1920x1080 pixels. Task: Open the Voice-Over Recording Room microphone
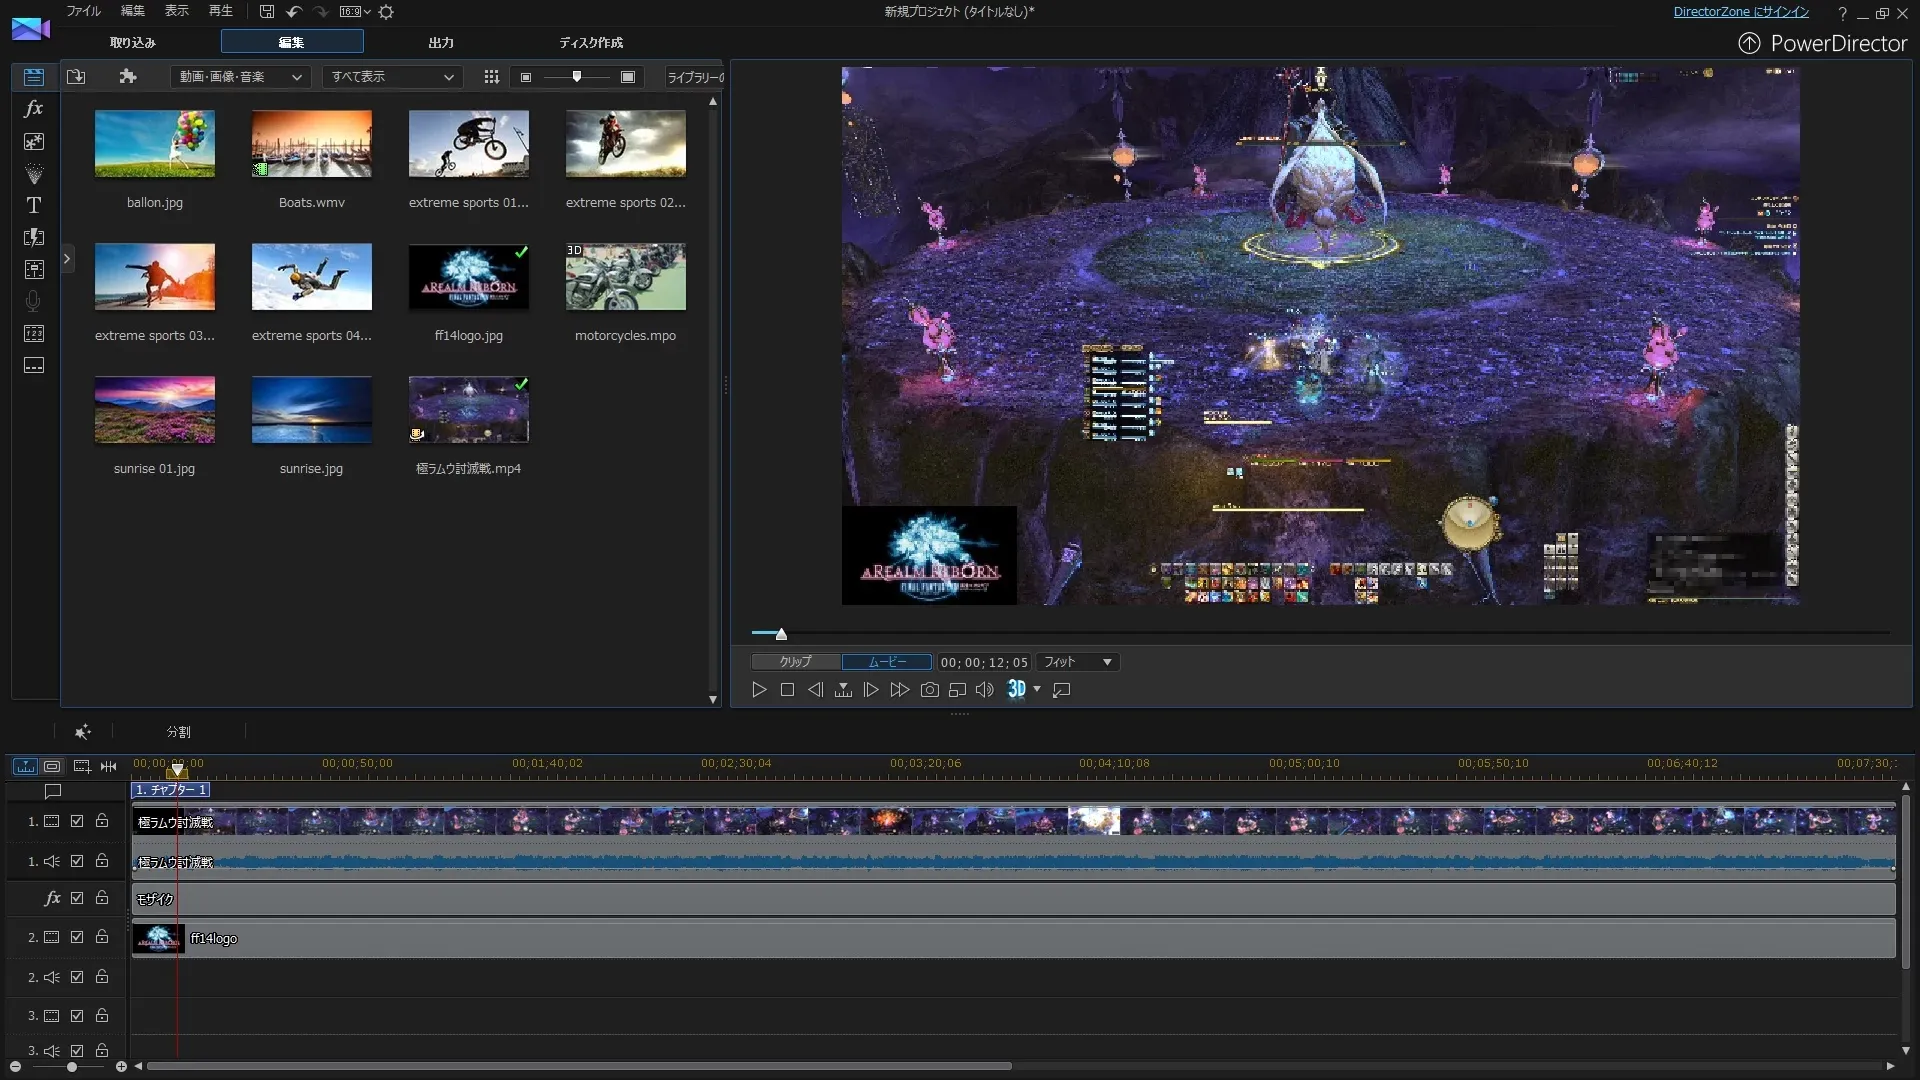(33, 301)
